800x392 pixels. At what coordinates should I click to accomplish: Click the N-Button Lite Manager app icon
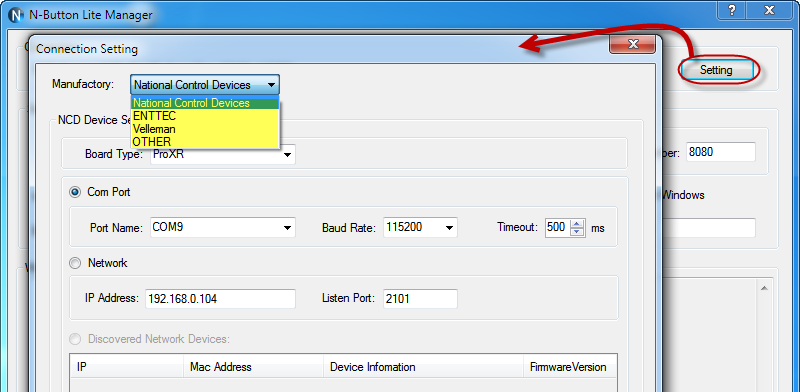pos(17,15)
